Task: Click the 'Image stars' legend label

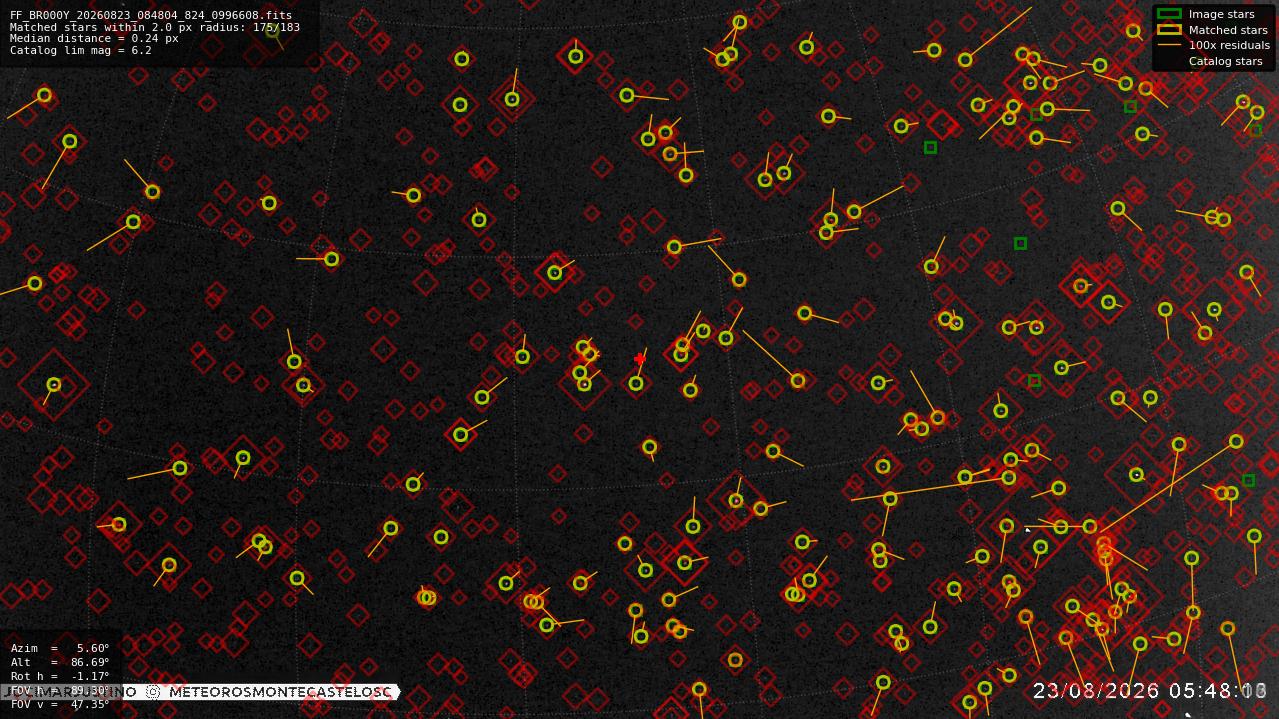Action: click(1221, 14)
